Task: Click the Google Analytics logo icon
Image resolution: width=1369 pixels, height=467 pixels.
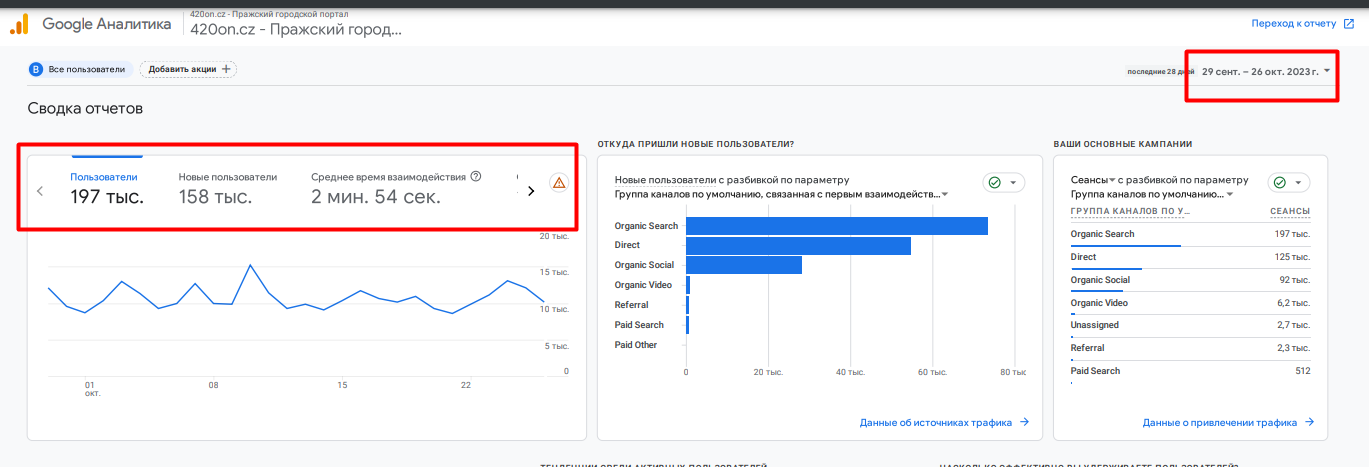Action: click(19, 24)
